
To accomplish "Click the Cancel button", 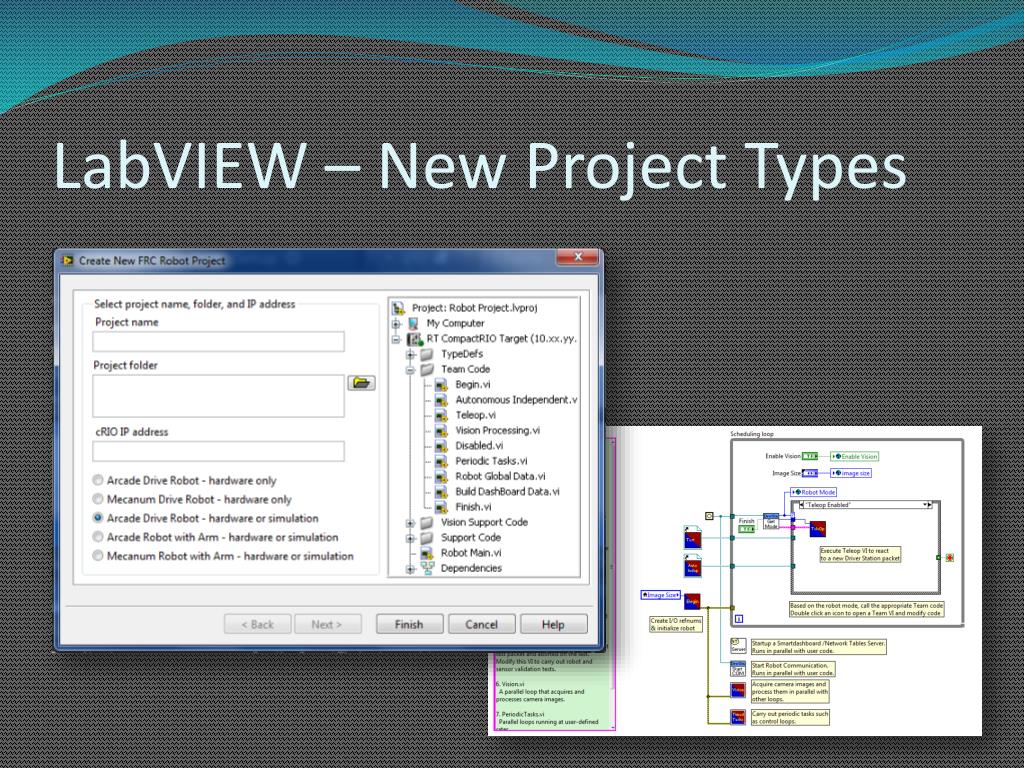I will click(x=482, y=624).
